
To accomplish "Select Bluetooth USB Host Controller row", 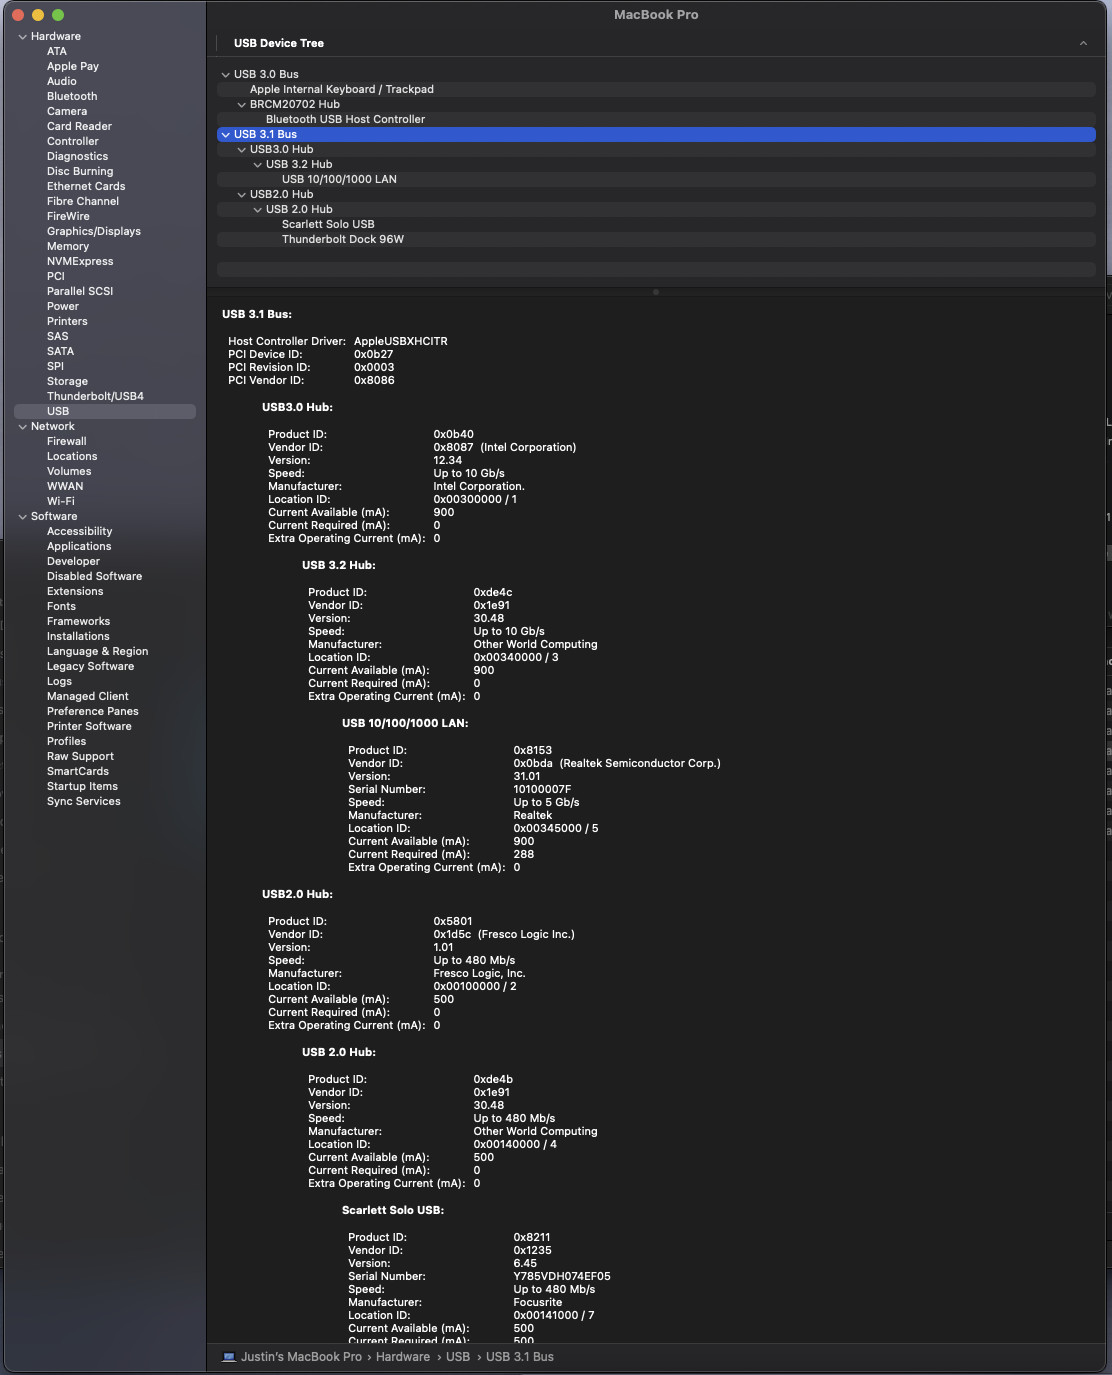I will (x=656, y=120).
